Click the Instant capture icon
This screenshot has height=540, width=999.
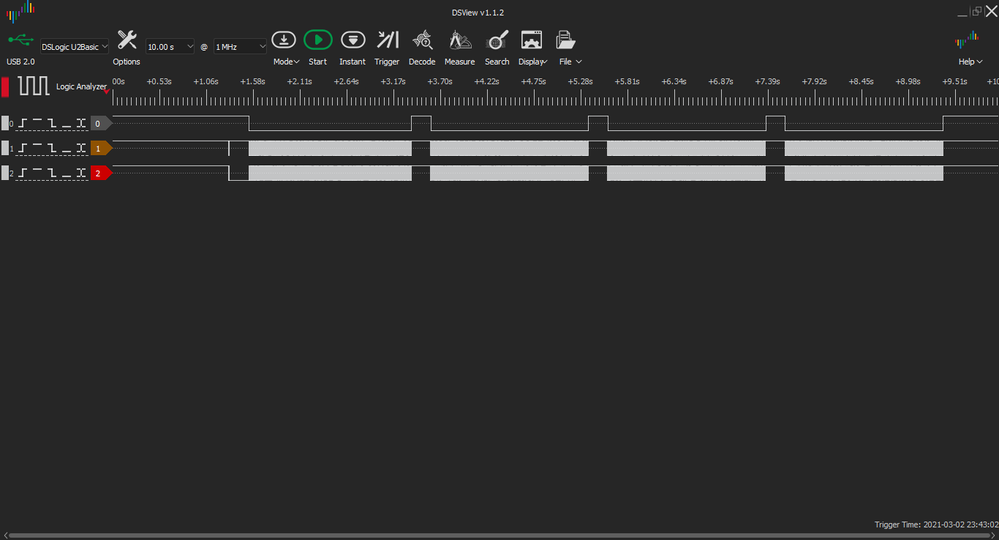click(x=352, y=40)
